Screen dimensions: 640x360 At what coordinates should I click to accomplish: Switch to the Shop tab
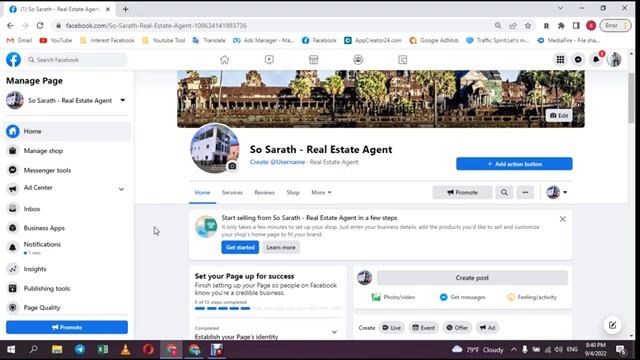293,192
